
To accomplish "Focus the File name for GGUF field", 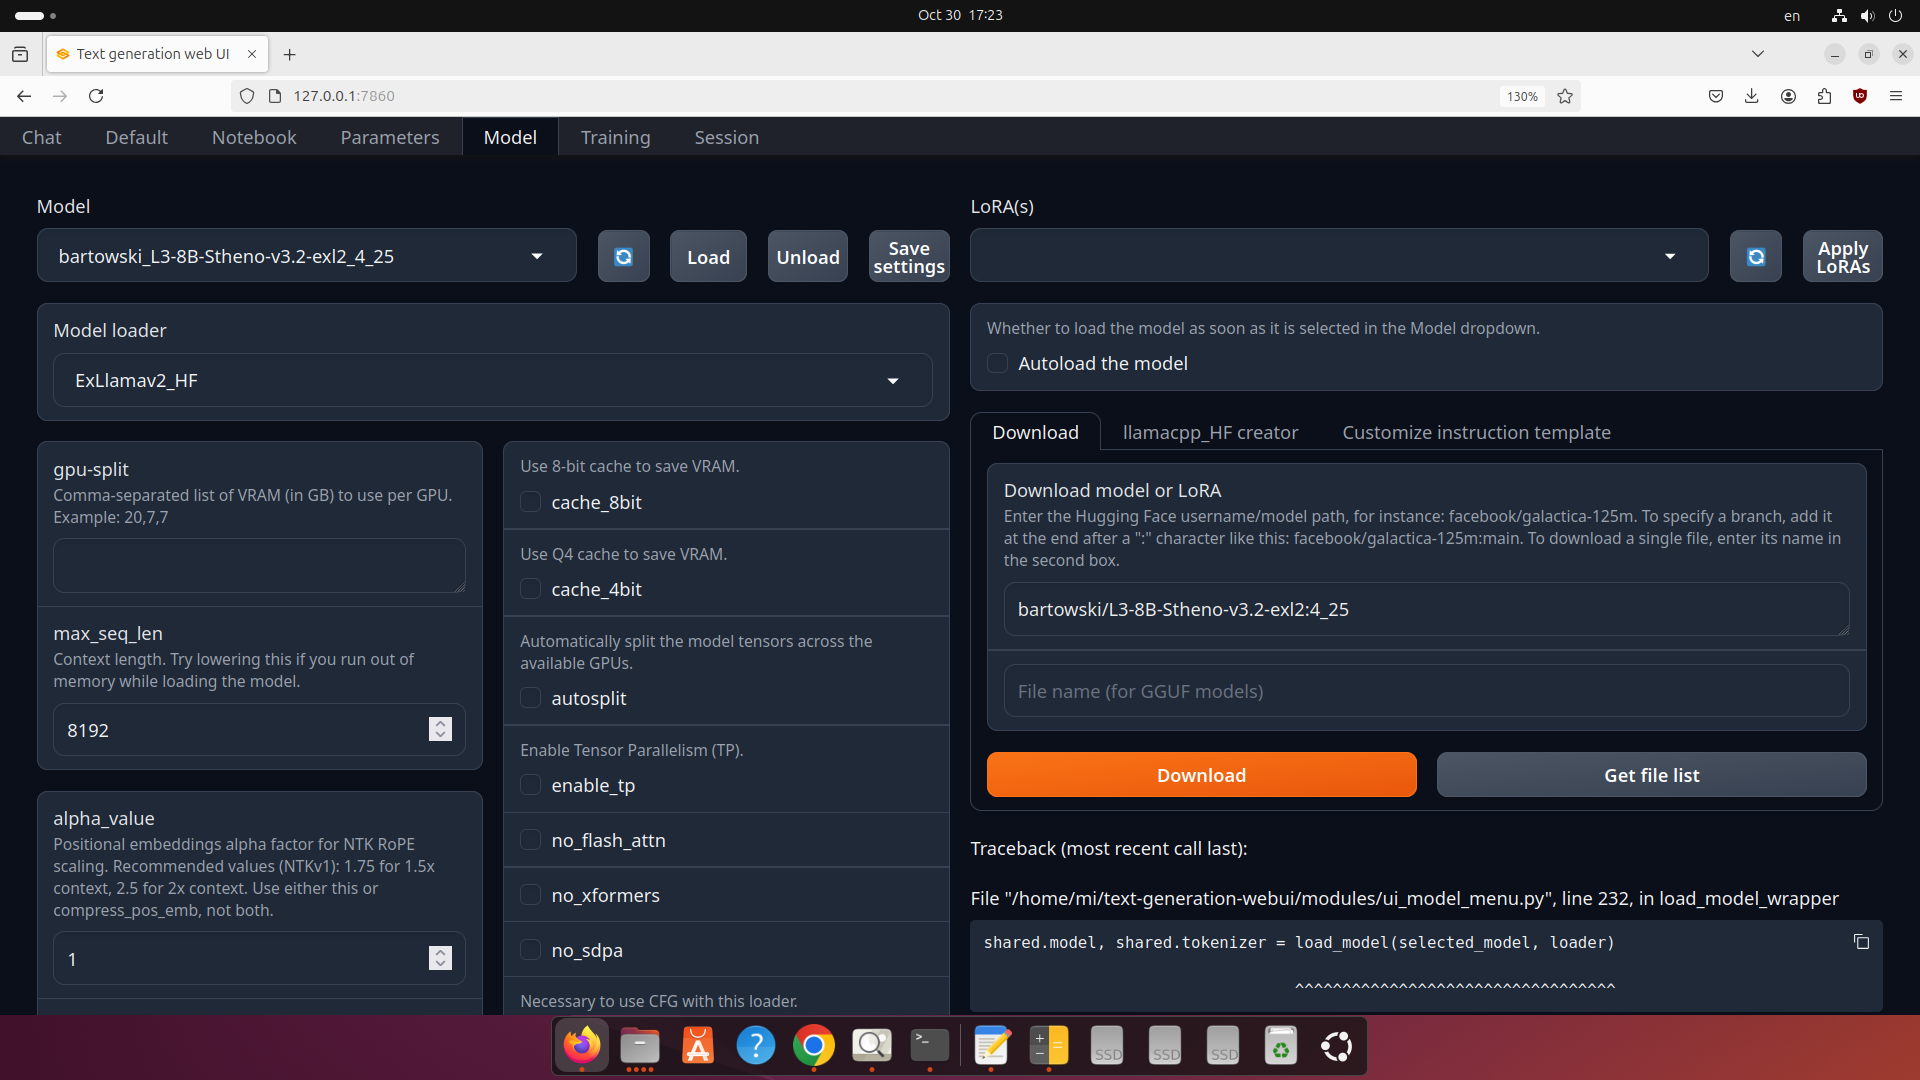I will click(1426, 691).
